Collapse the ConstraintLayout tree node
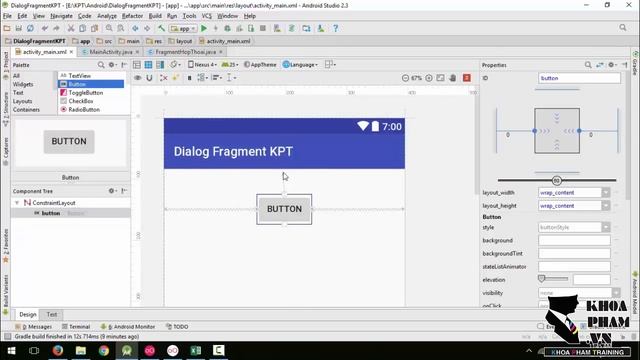Image resolution: width=640 pixels, height=360 pixels. pos(17,203)
